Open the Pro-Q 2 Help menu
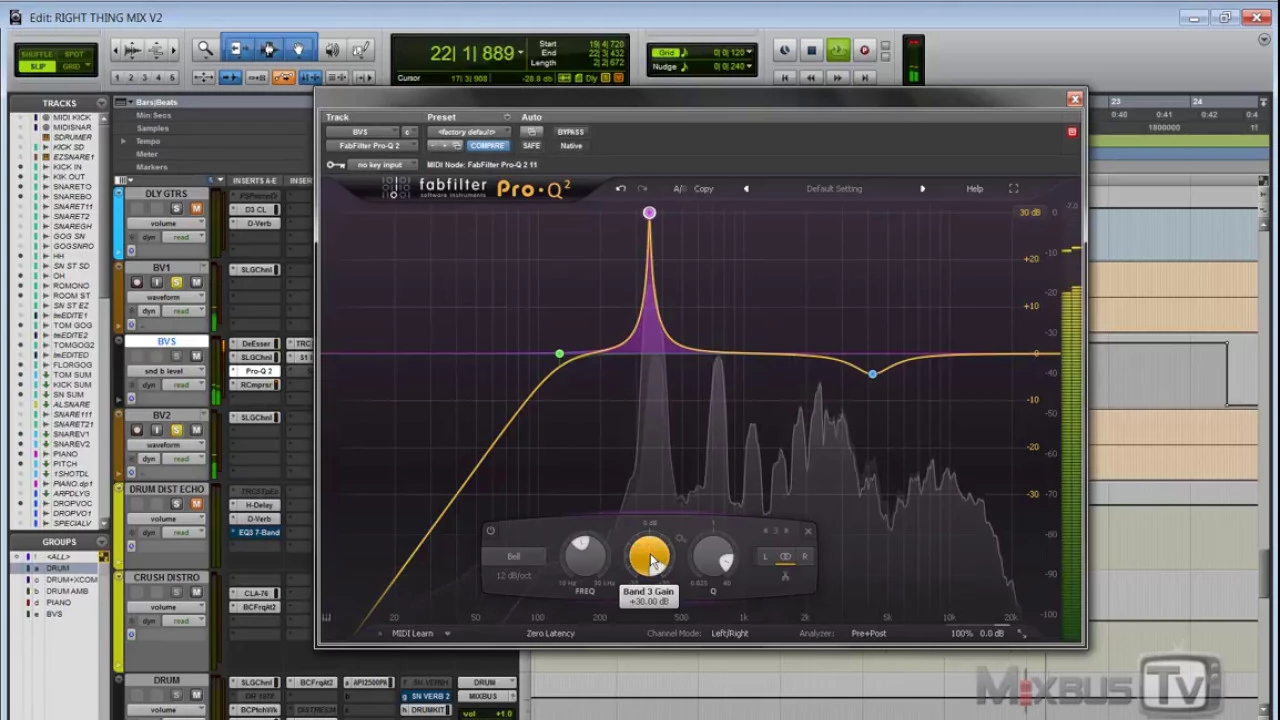The width and height of the screenshot is (1280, 720). [x=974, y=188]
